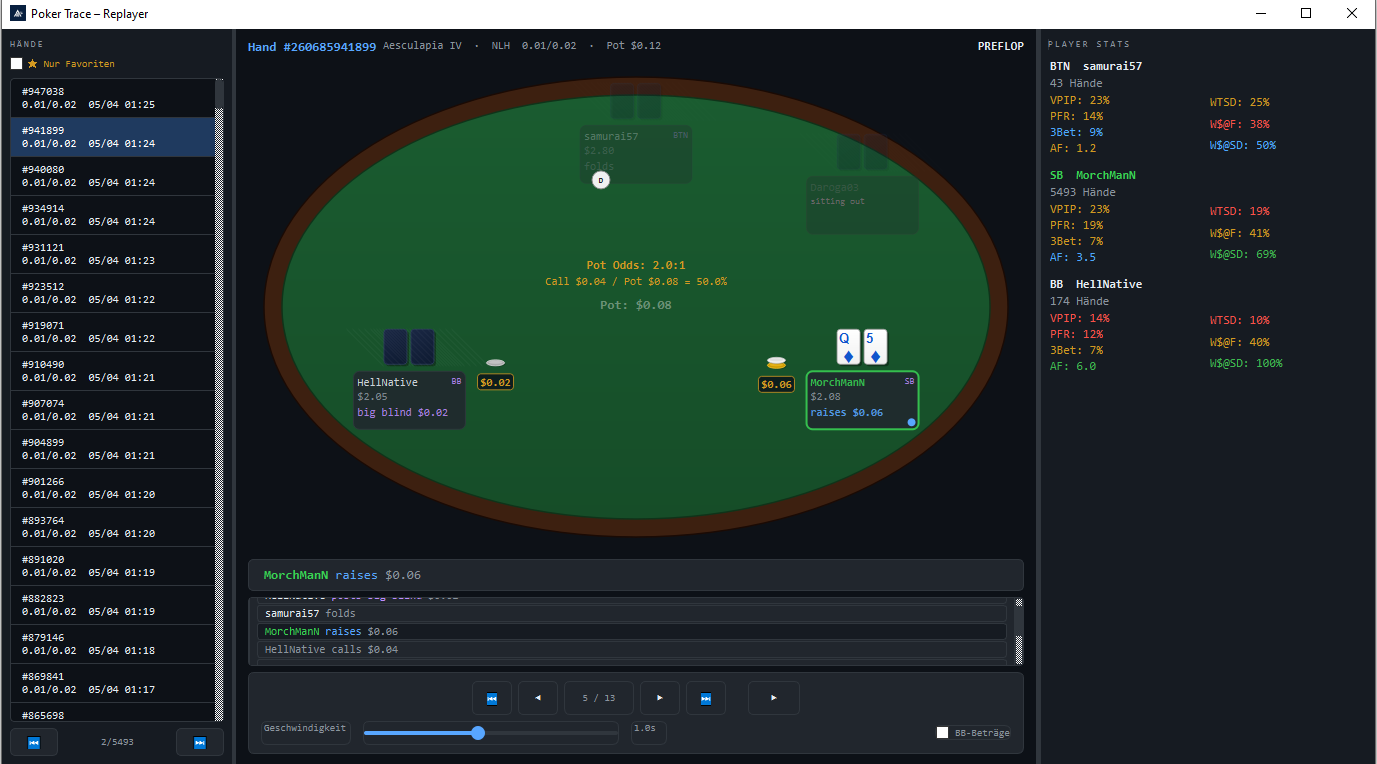Select the 'HellNative calls $0.04' log entry

pyautogui.click(x=631, y=650)
